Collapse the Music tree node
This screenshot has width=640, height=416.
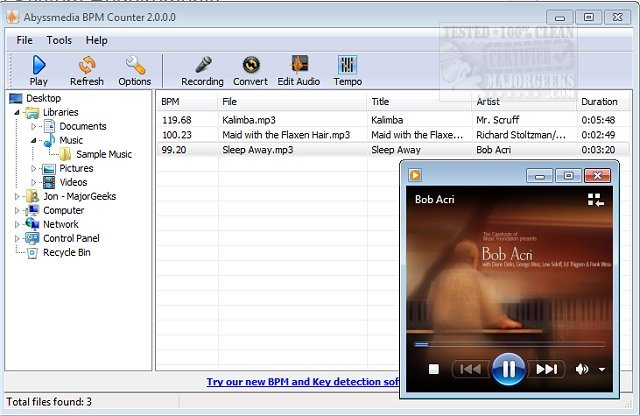(33, 140)
